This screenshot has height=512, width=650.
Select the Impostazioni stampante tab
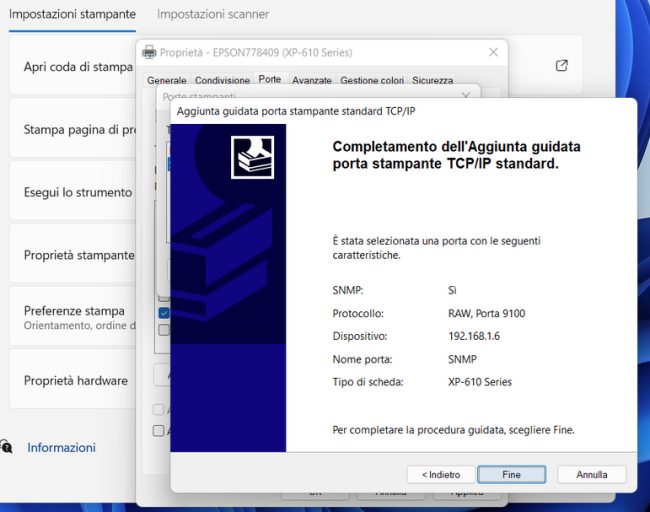[x=72, y=14]
